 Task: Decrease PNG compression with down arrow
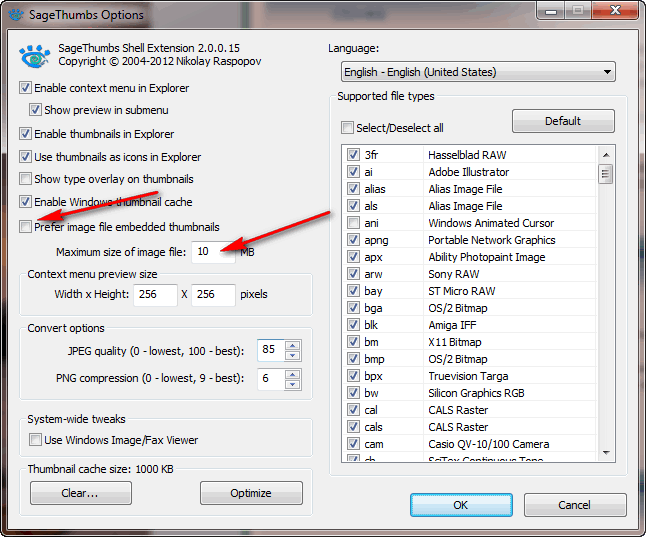293,385
